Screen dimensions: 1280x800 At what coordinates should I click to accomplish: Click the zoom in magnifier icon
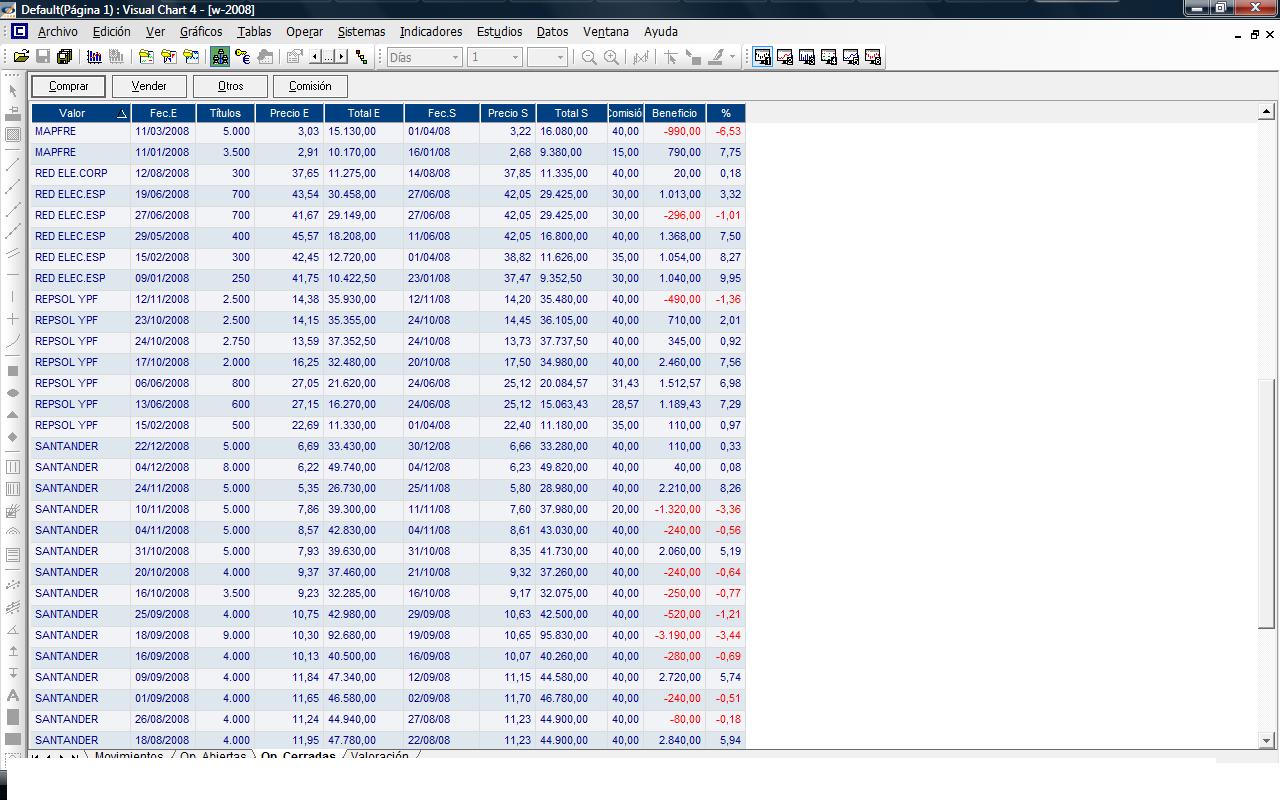611,57
